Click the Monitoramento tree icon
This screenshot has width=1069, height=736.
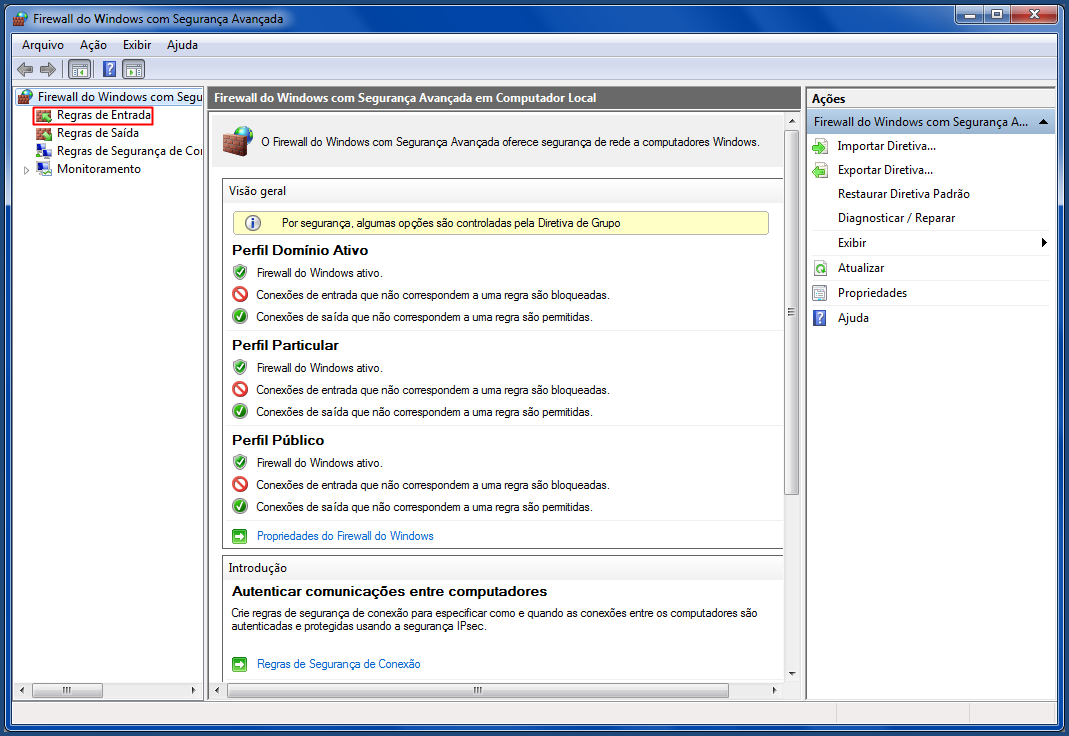point(44,169)
